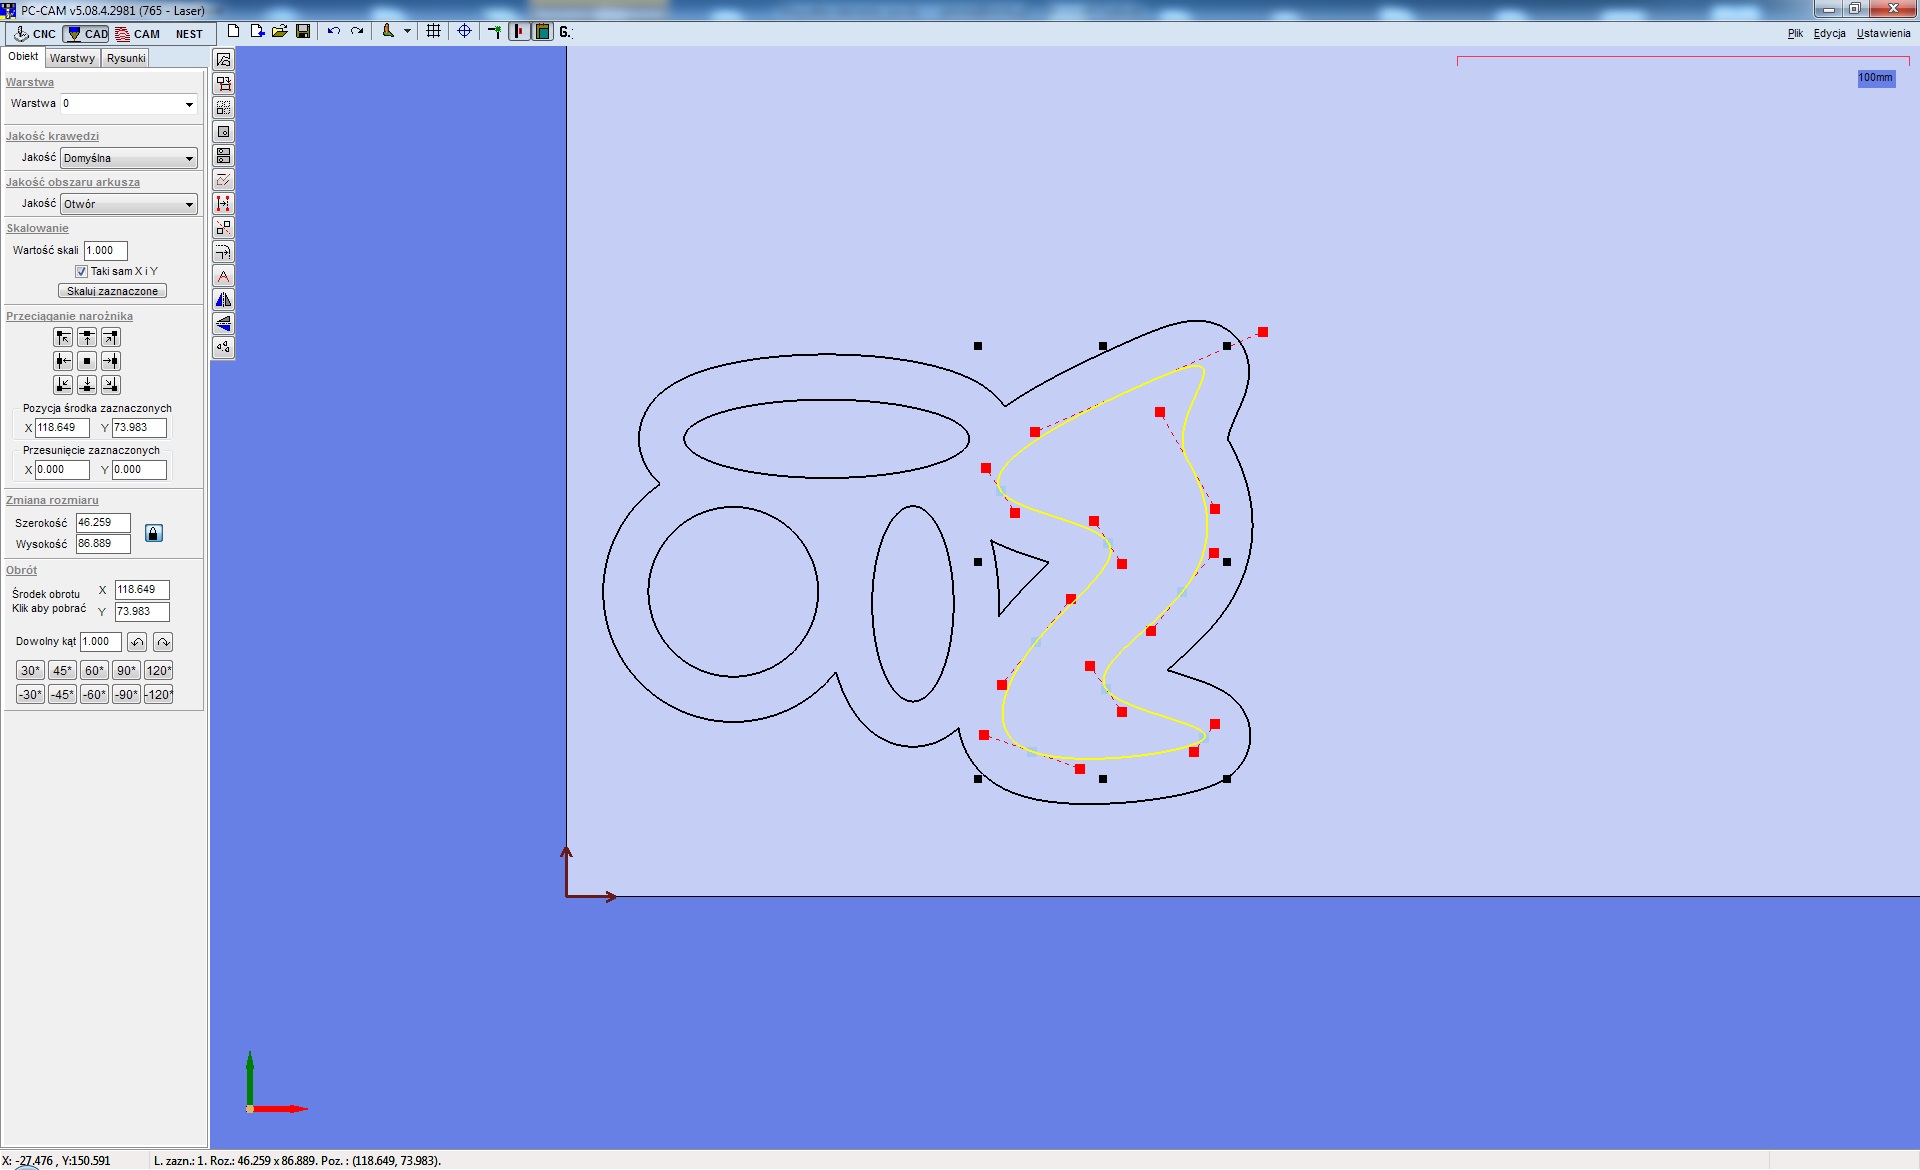1920x1170 pixels.
Task: Click the squares with red diagonal line icon
Action: pos(224,228)
